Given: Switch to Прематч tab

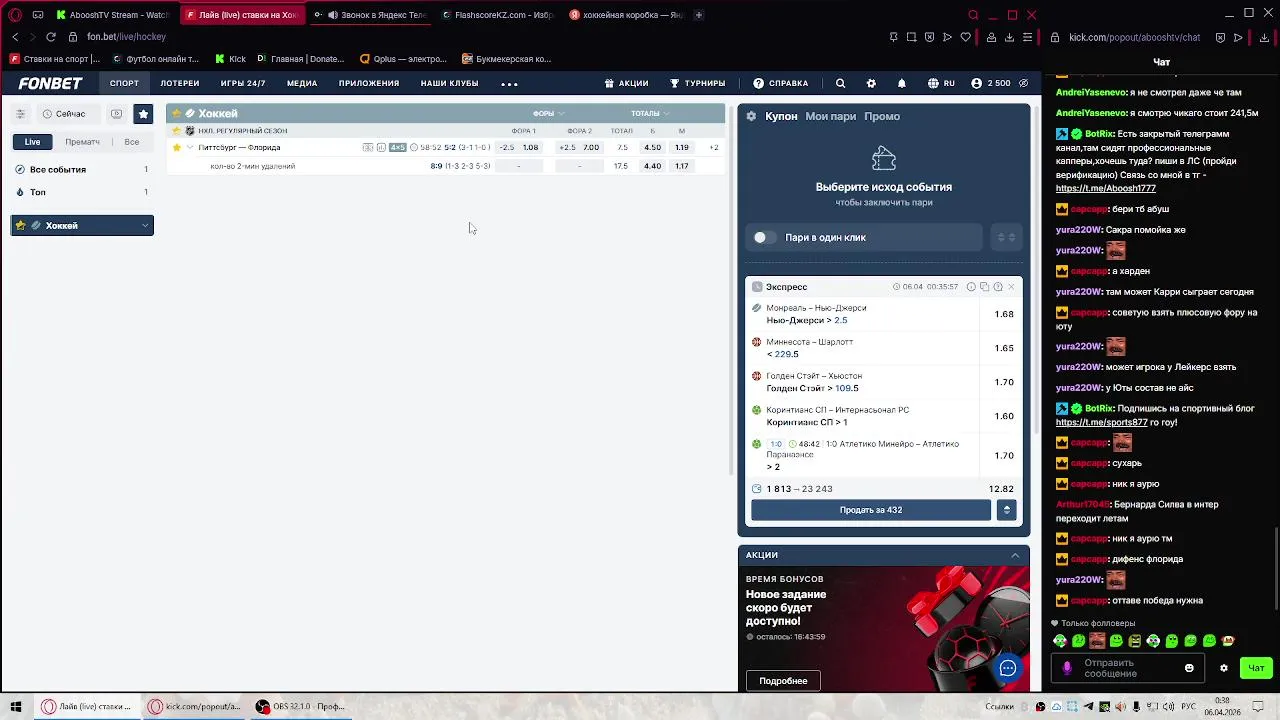Looking at the screenshot, I should click(x=82, y=142).
